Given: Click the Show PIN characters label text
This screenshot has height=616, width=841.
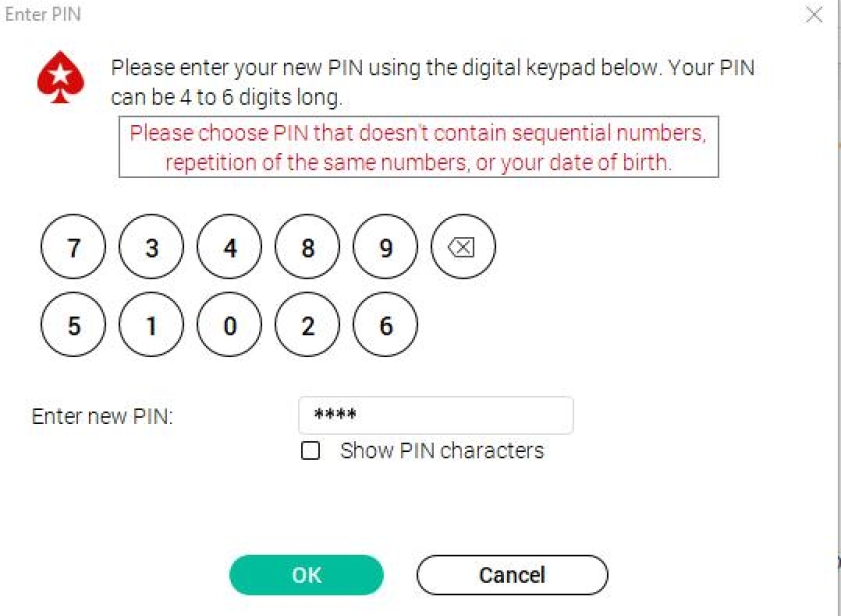Looking at the screenshot, I should 441,451.
